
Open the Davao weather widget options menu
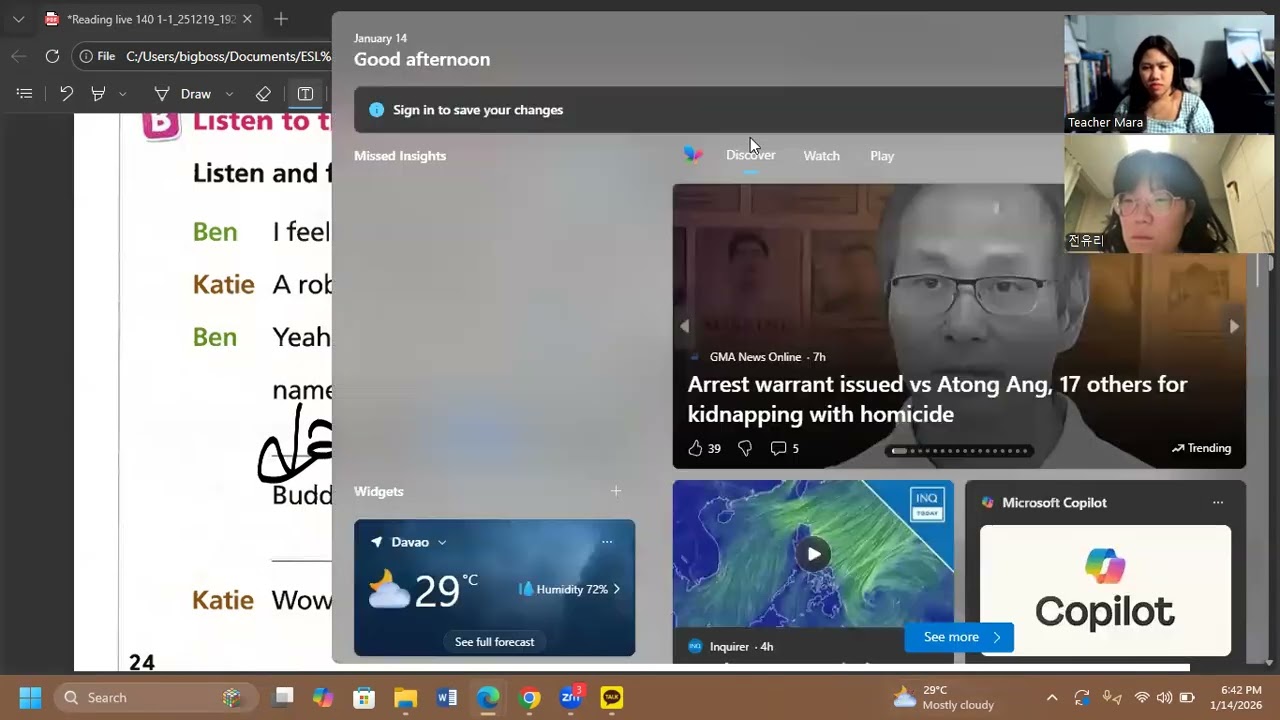click(607, 542)
